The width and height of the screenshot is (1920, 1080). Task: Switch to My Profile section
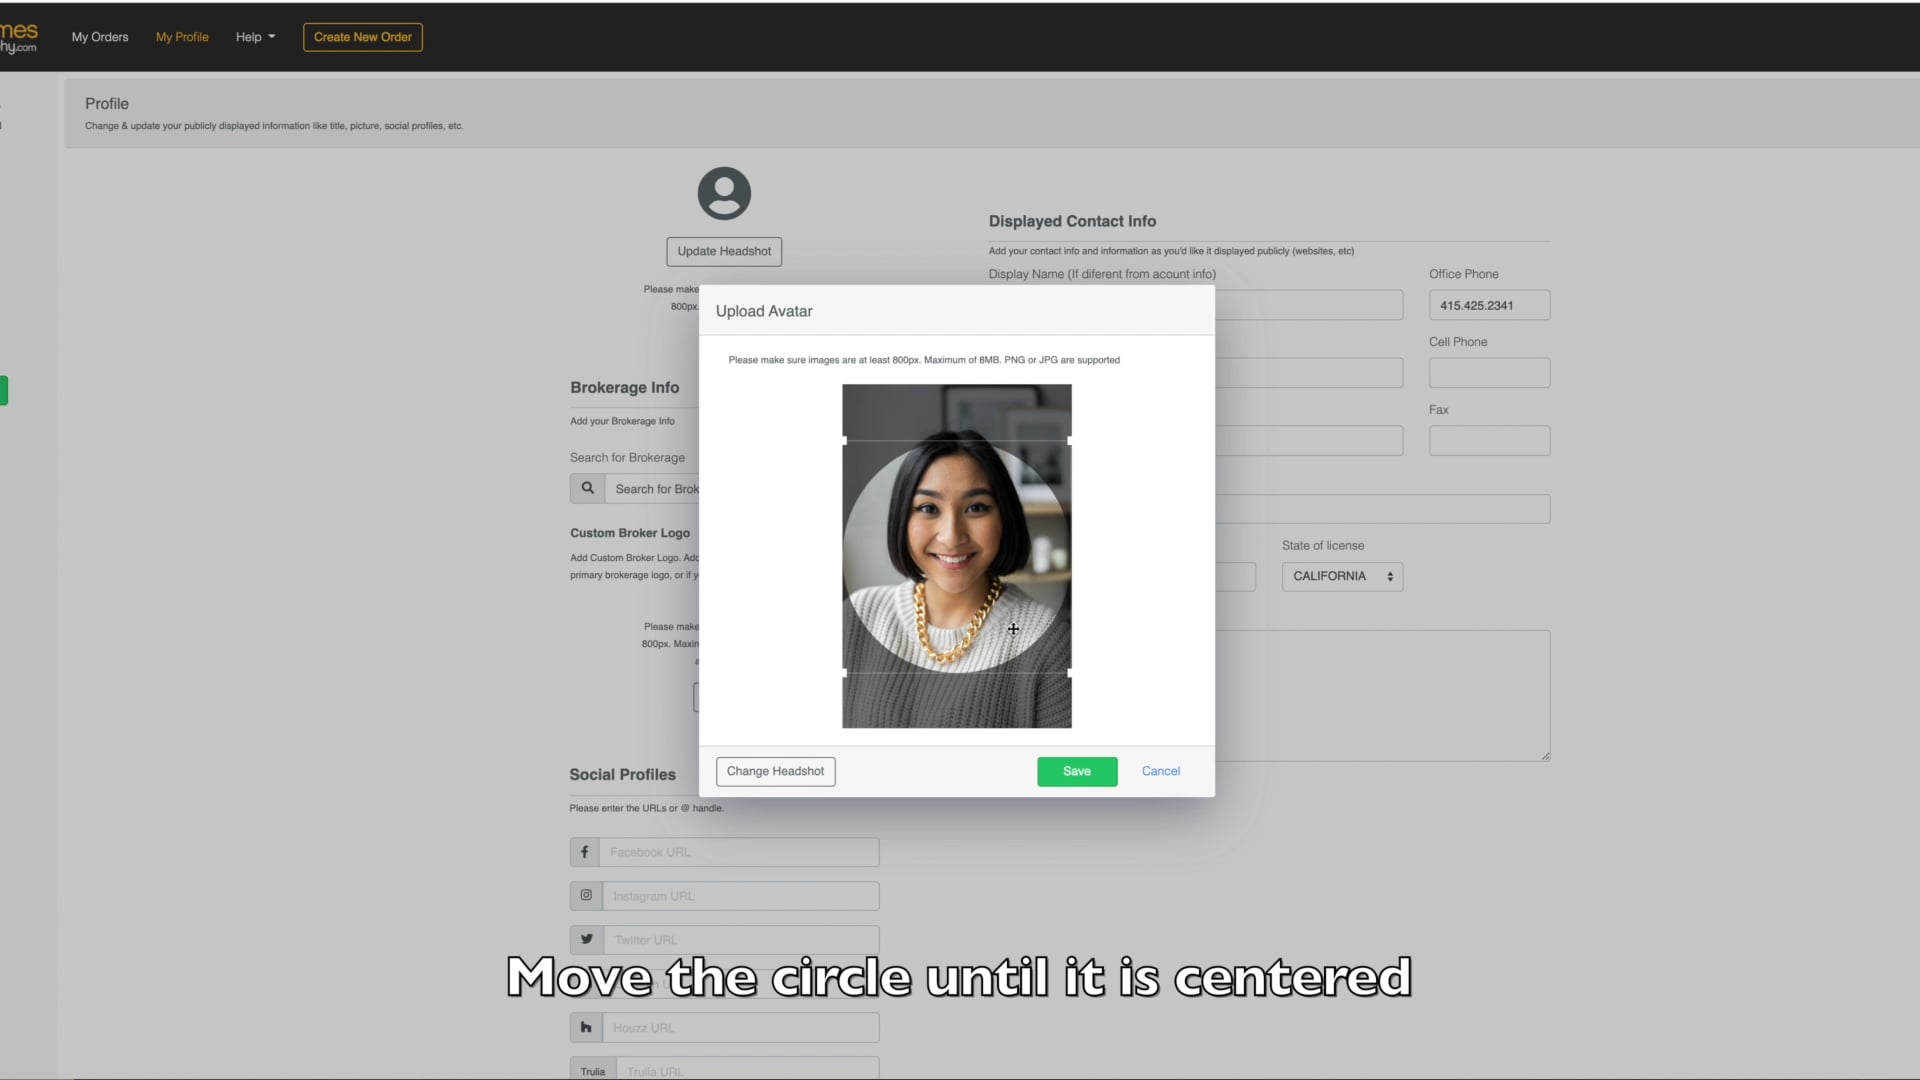point(181,37)
